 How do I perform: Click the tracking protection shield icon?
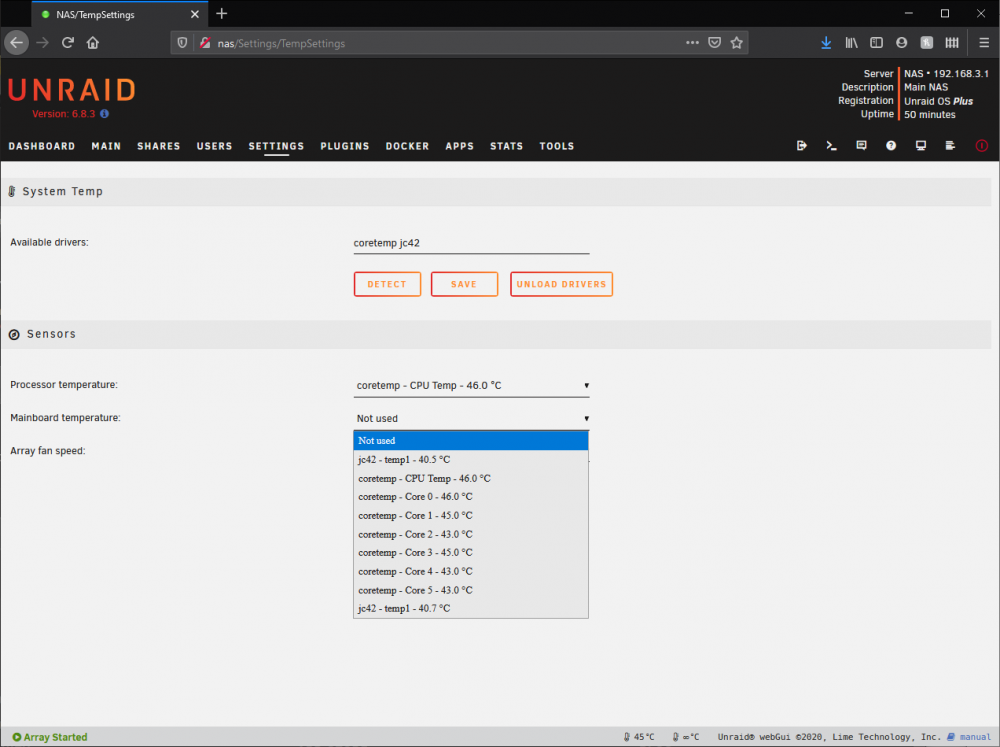[182, 43]
